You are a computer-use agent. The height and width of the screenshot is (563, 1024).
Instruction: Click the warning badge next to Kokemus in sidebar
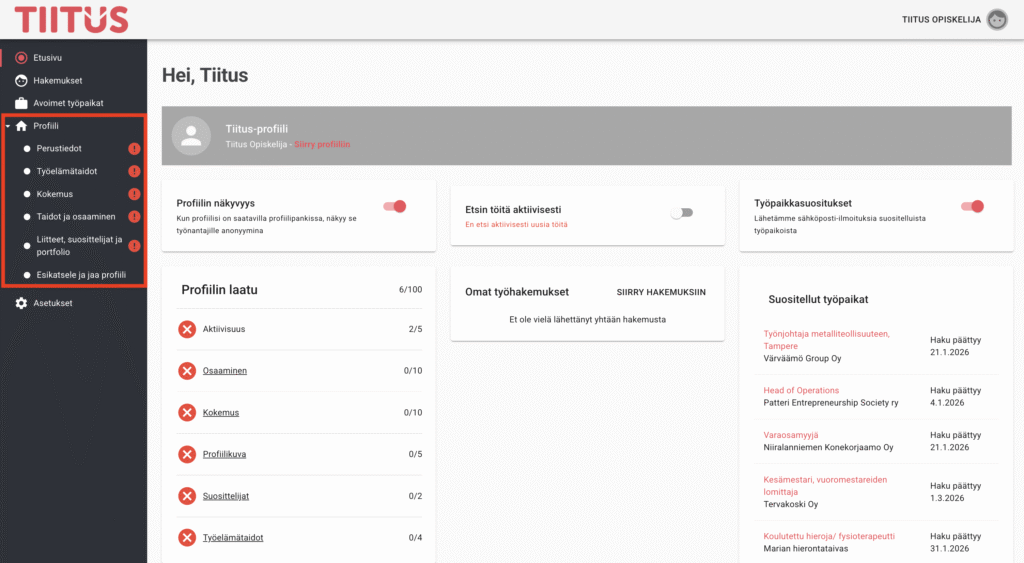click(x=134, y=194)
